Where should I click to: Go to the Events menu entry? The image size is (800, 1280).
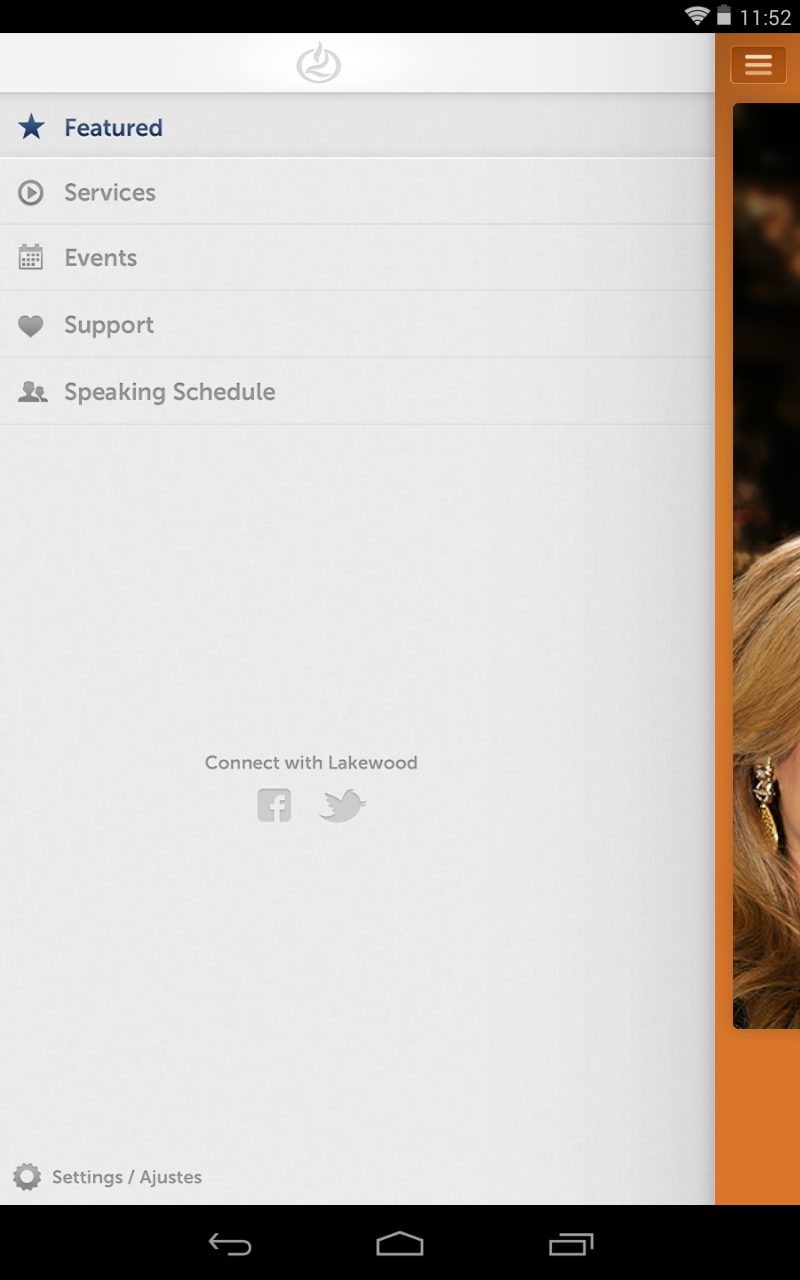(x=357, y=258)
